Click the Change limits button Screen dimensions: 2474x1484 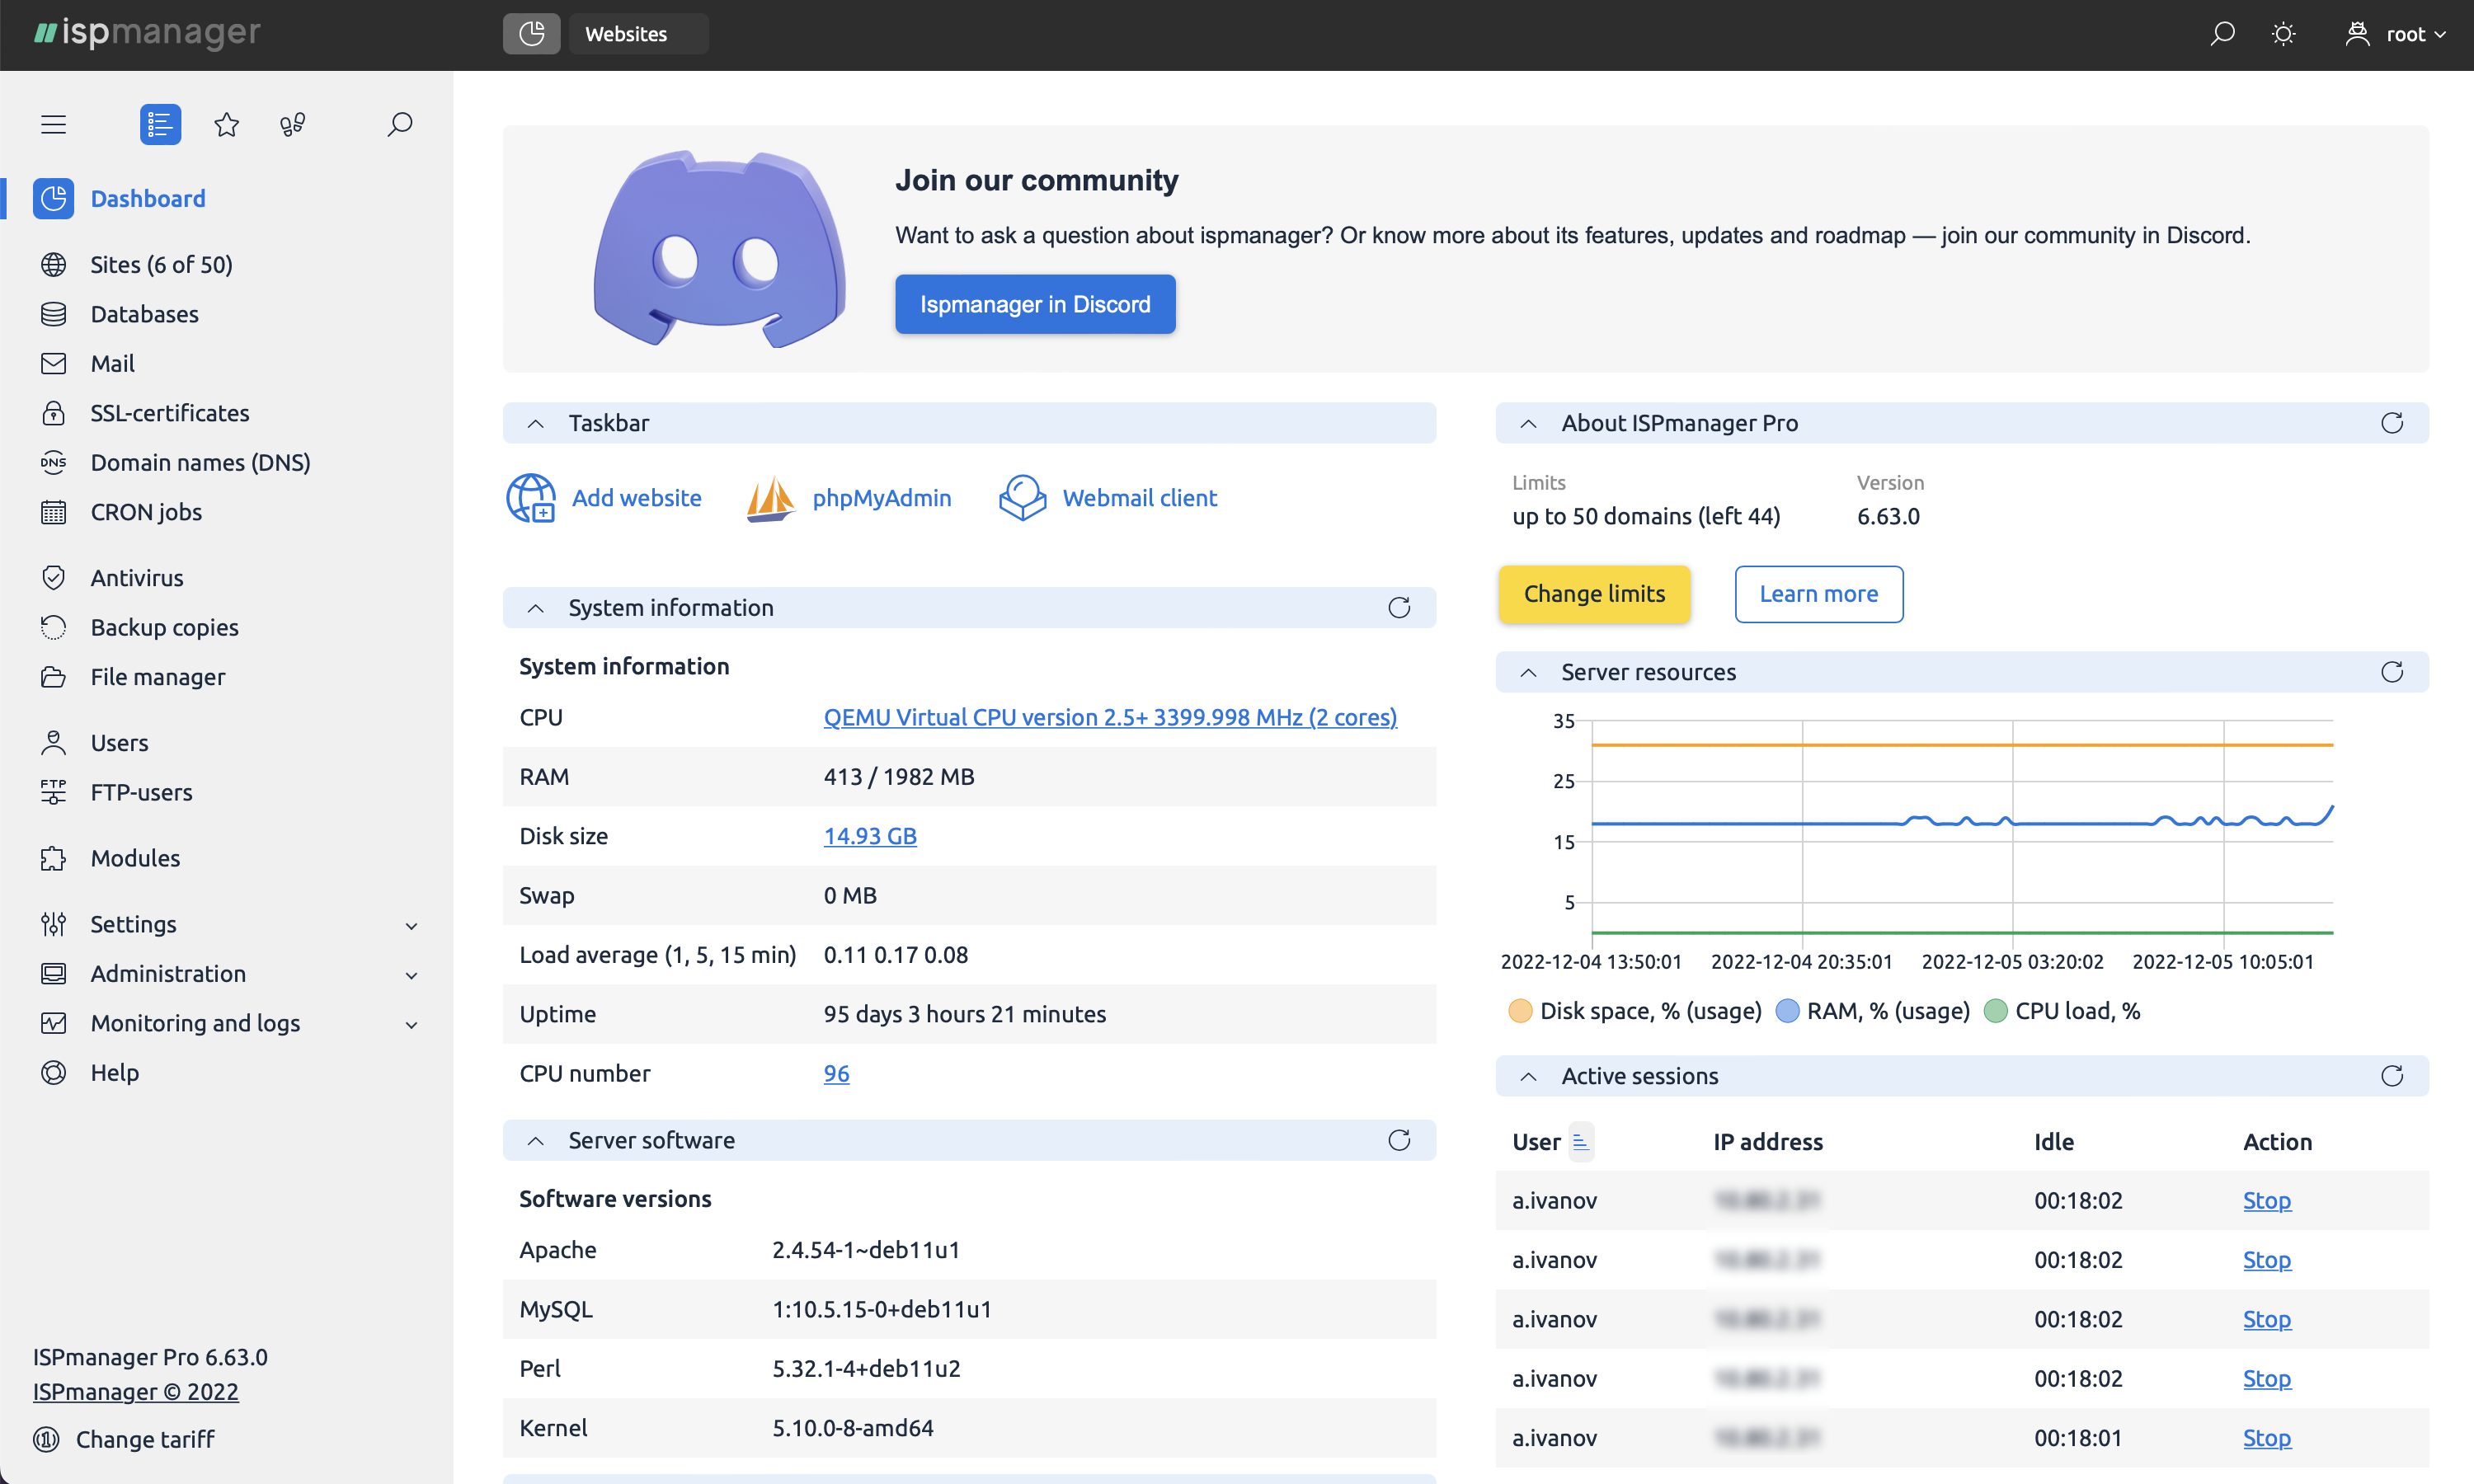pos(1594,594)
